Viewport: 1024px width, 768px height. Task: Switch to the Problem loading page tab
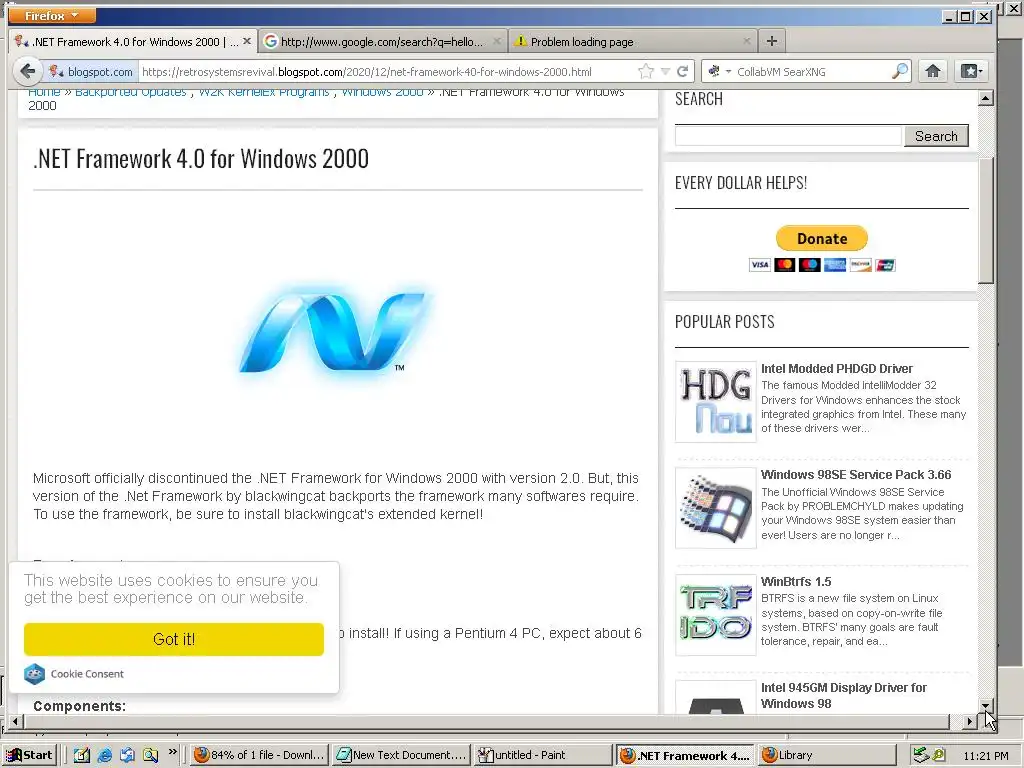click(632, 42)
